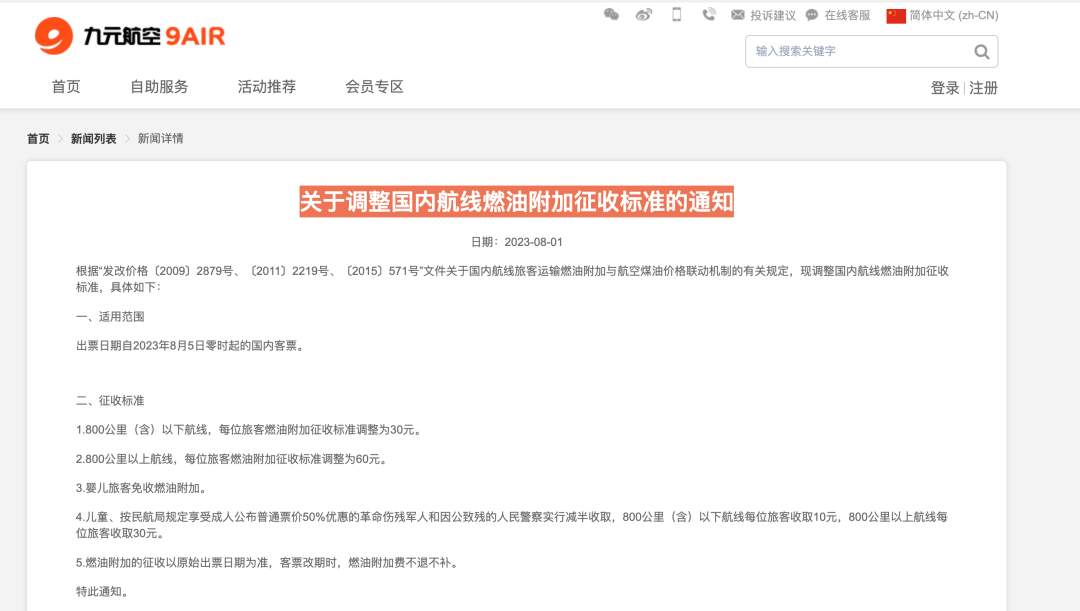Open the 简体中文 (zh-CN) language selector
Image resolution: width=1080 pixels, height=611 pixels.
tap(951, 15)
